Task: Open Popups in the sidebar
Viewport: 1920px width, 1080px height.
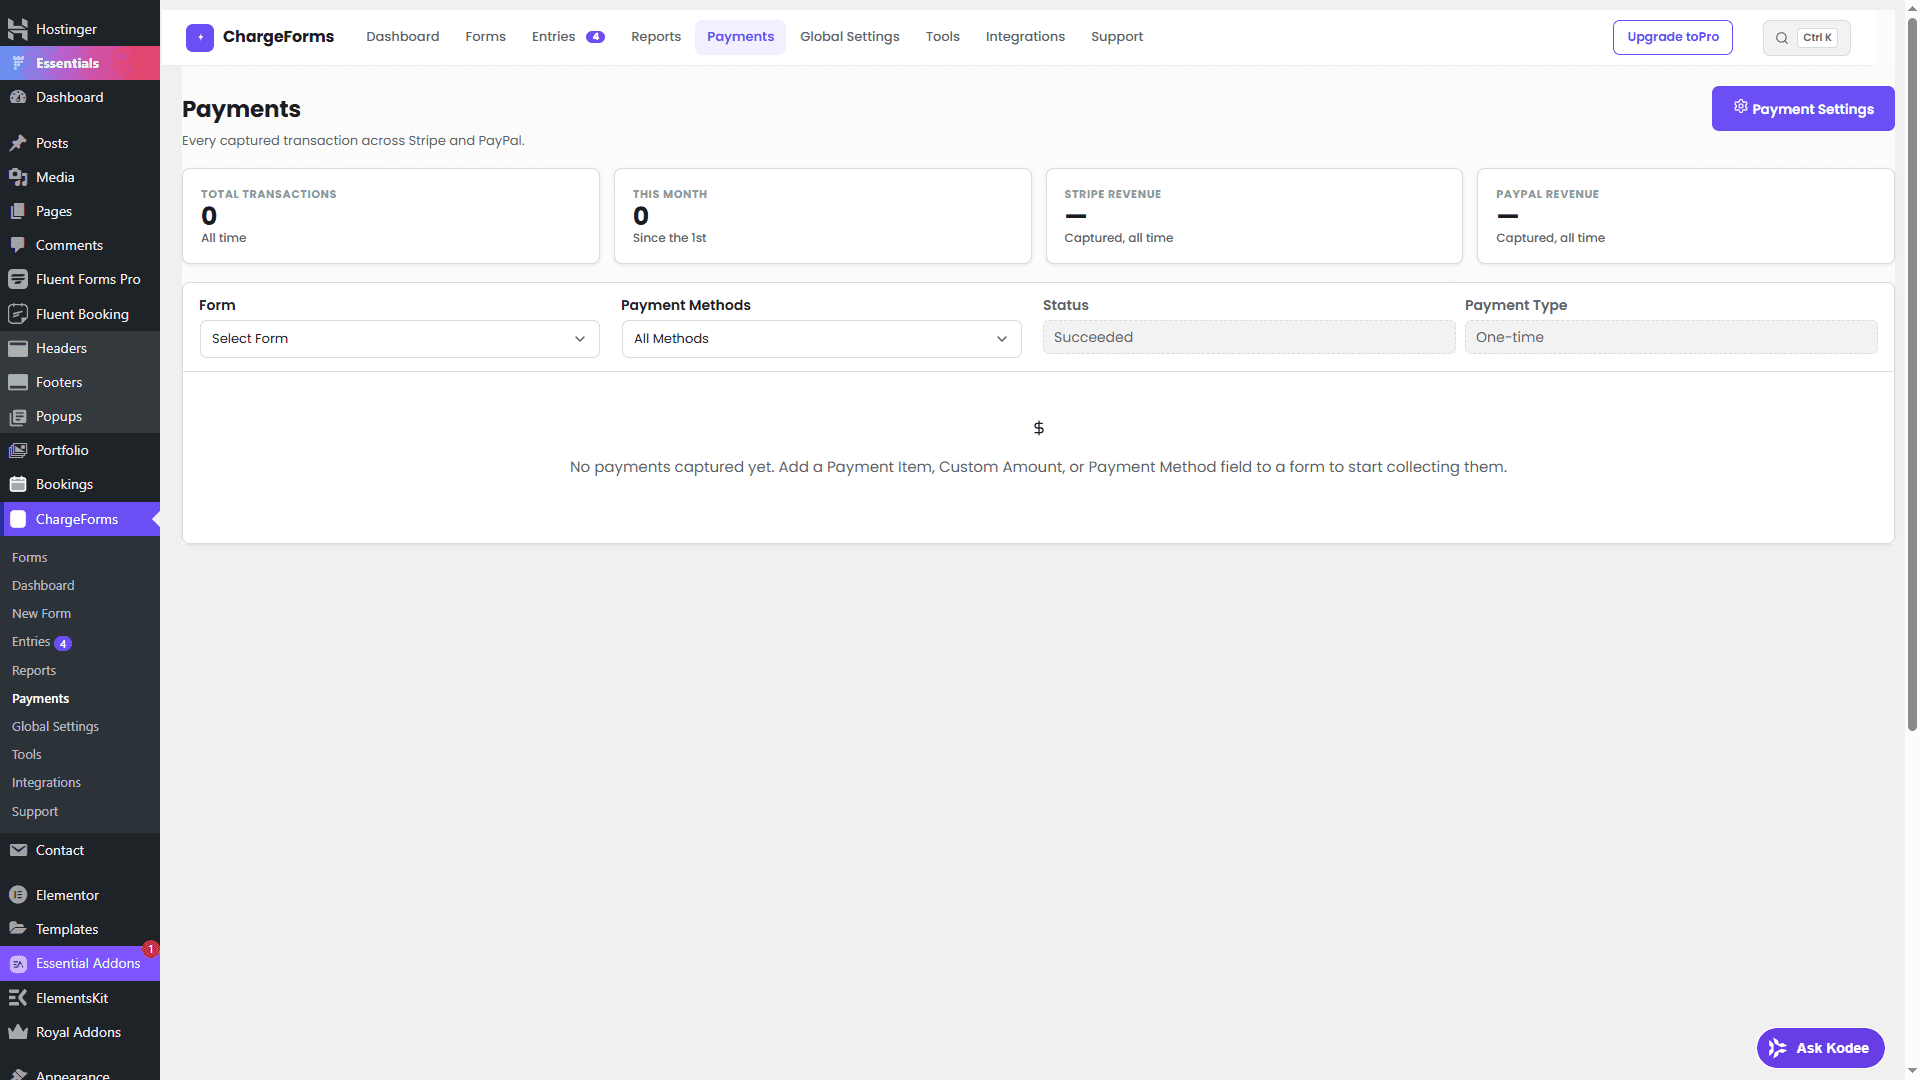Action: (80, 416)
